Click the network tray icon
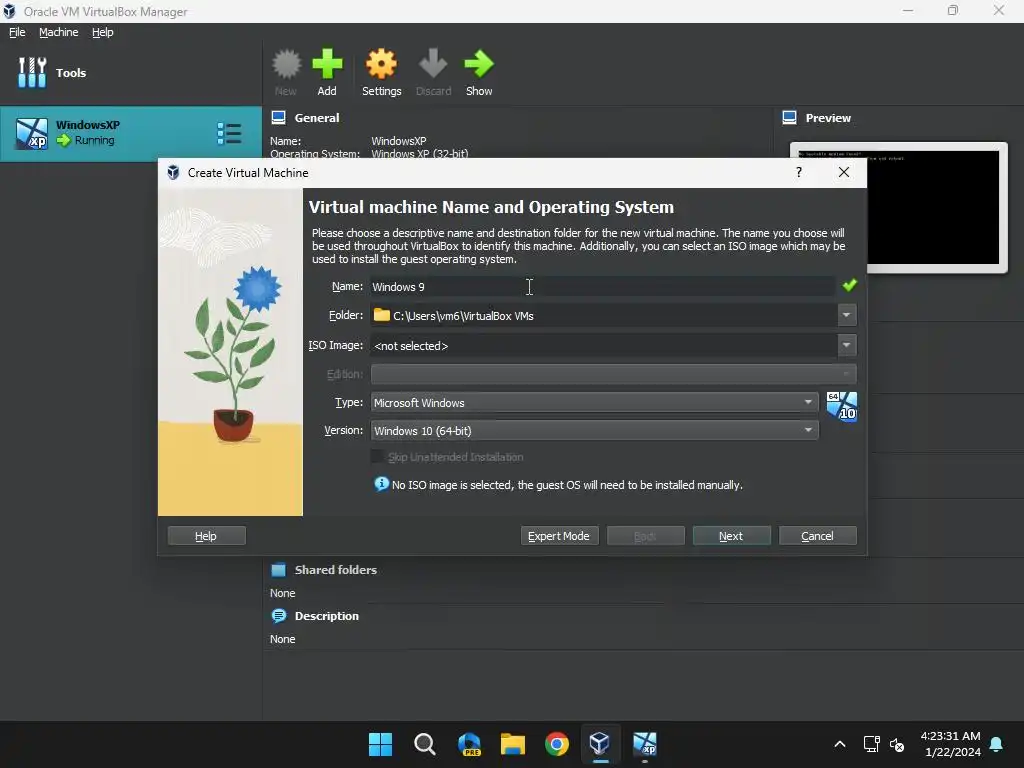 [x=871, y=744]
